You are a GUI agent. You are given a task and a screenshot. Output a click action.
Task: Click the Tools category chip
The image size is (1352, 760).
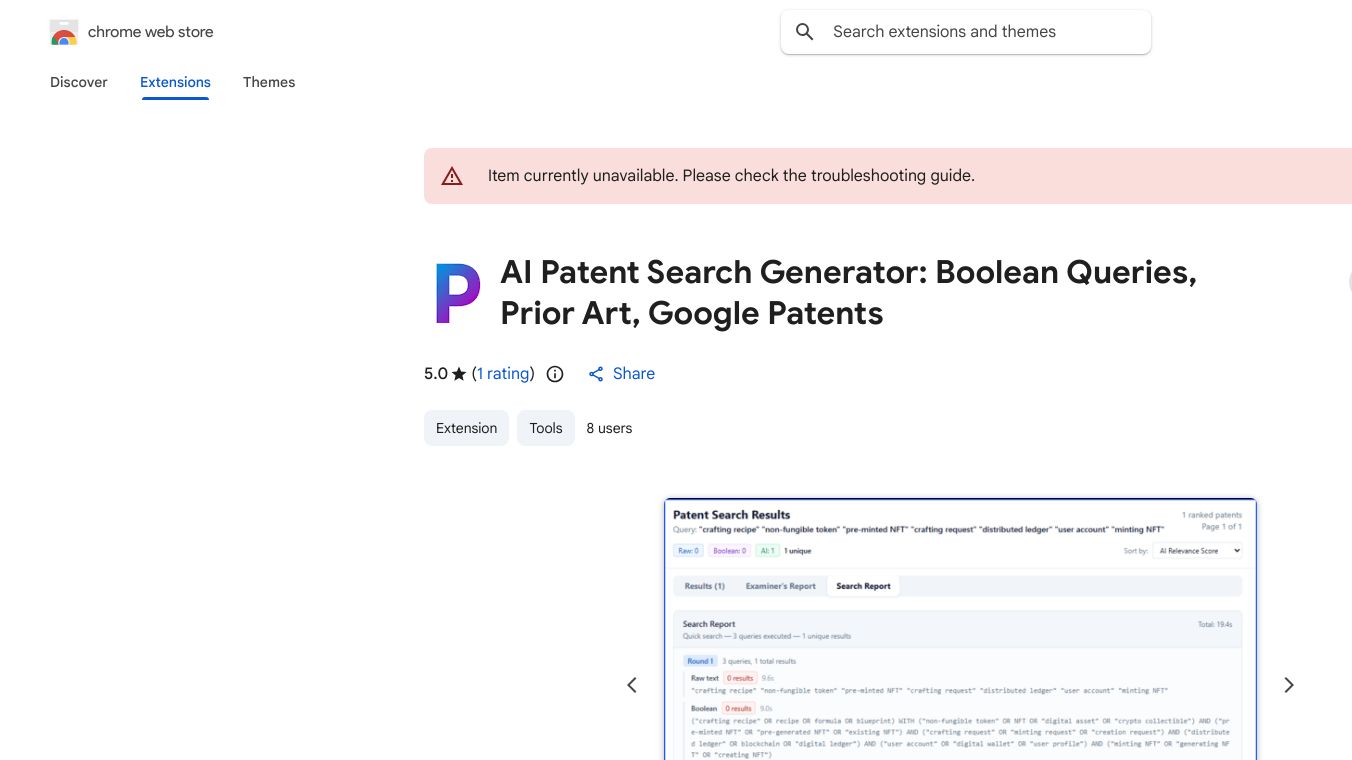(546, 428)
